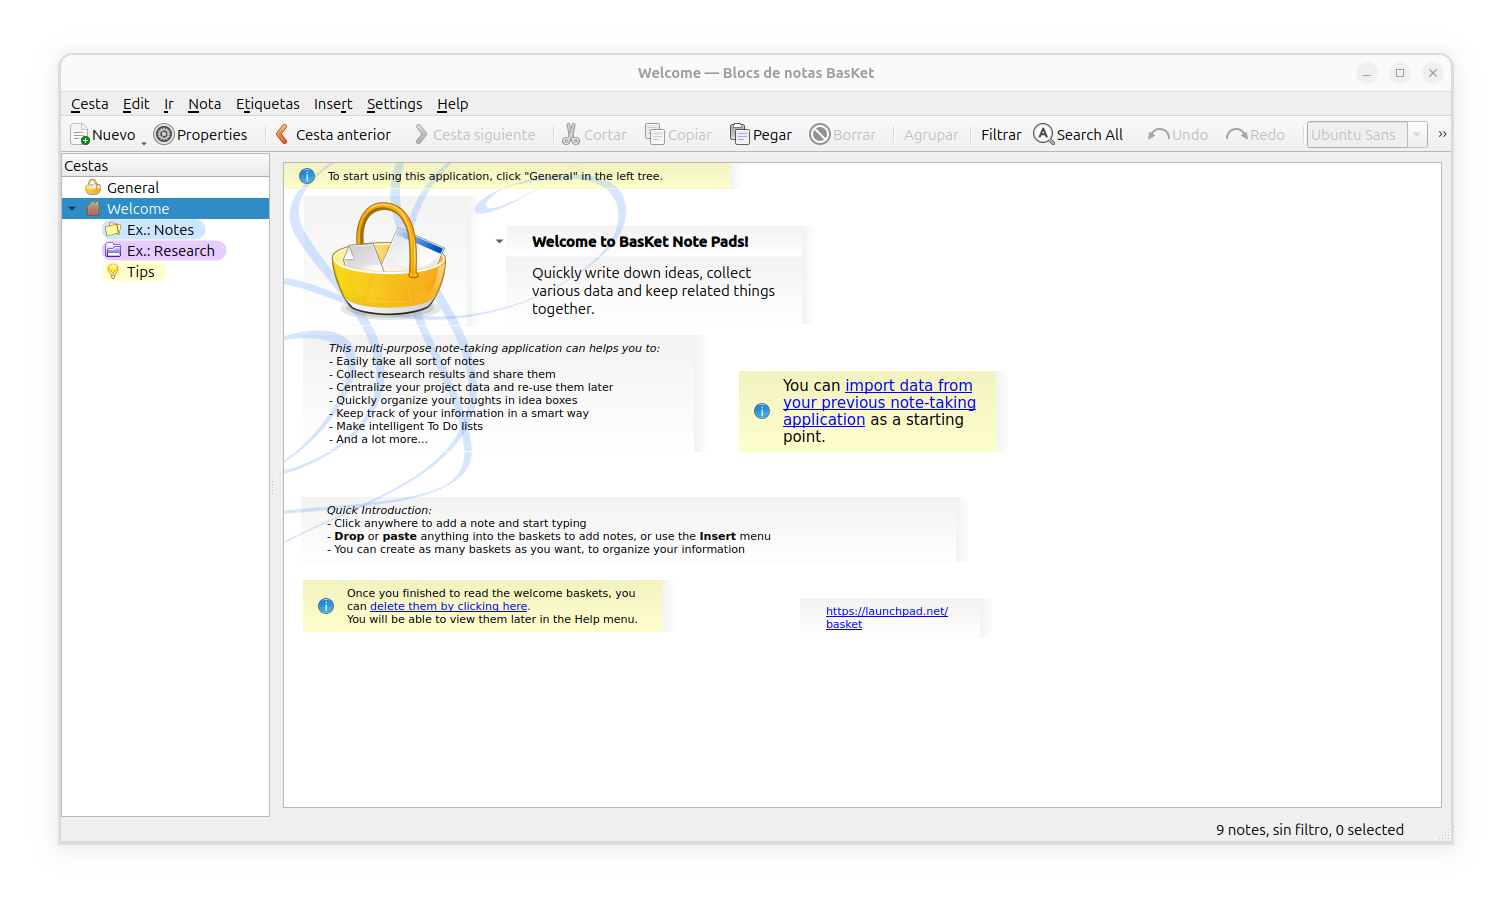Go to Cesta siguiente
This screenshot has height=908, width=1512.
[475, 134]
